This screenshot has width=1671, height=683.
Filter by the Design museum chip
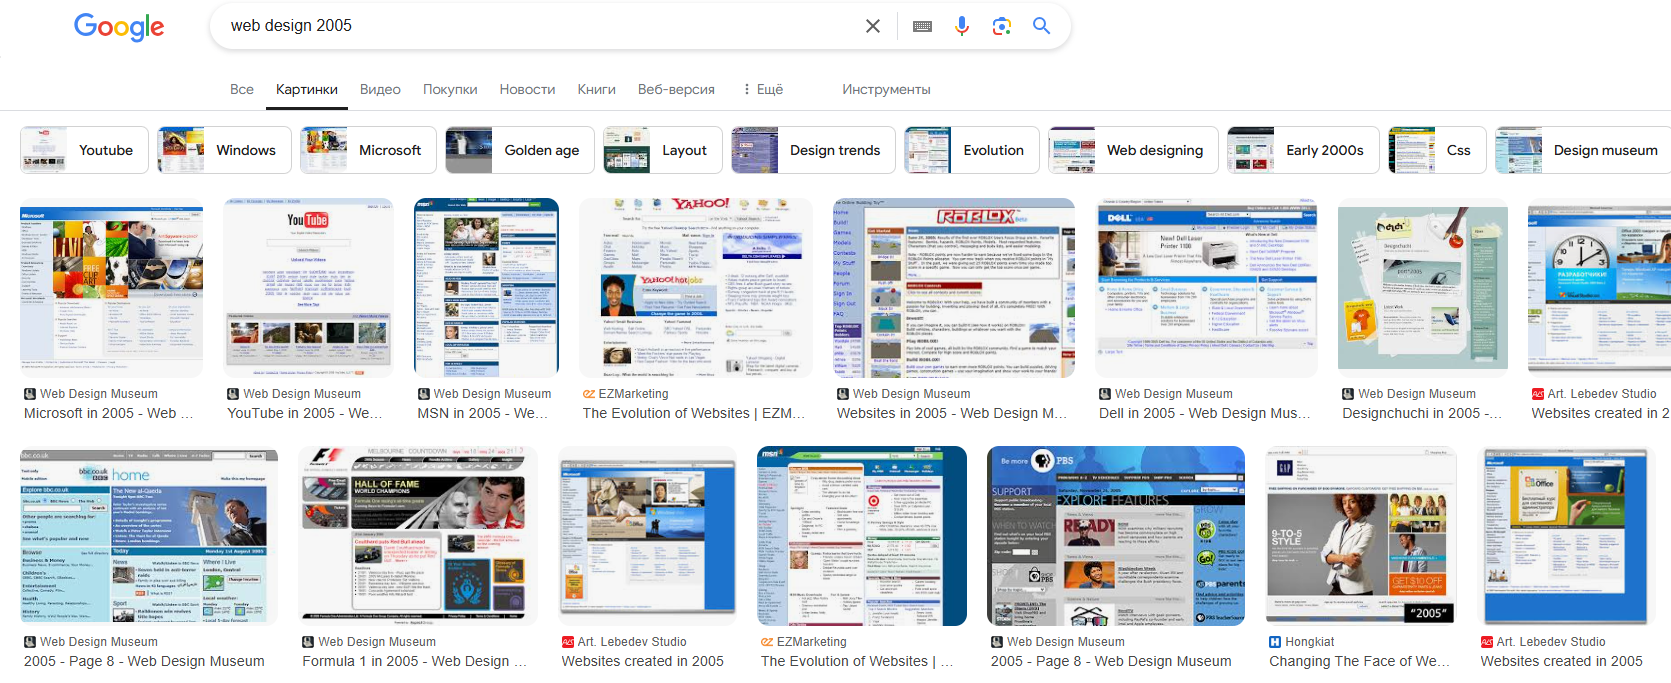(1583, 150)
